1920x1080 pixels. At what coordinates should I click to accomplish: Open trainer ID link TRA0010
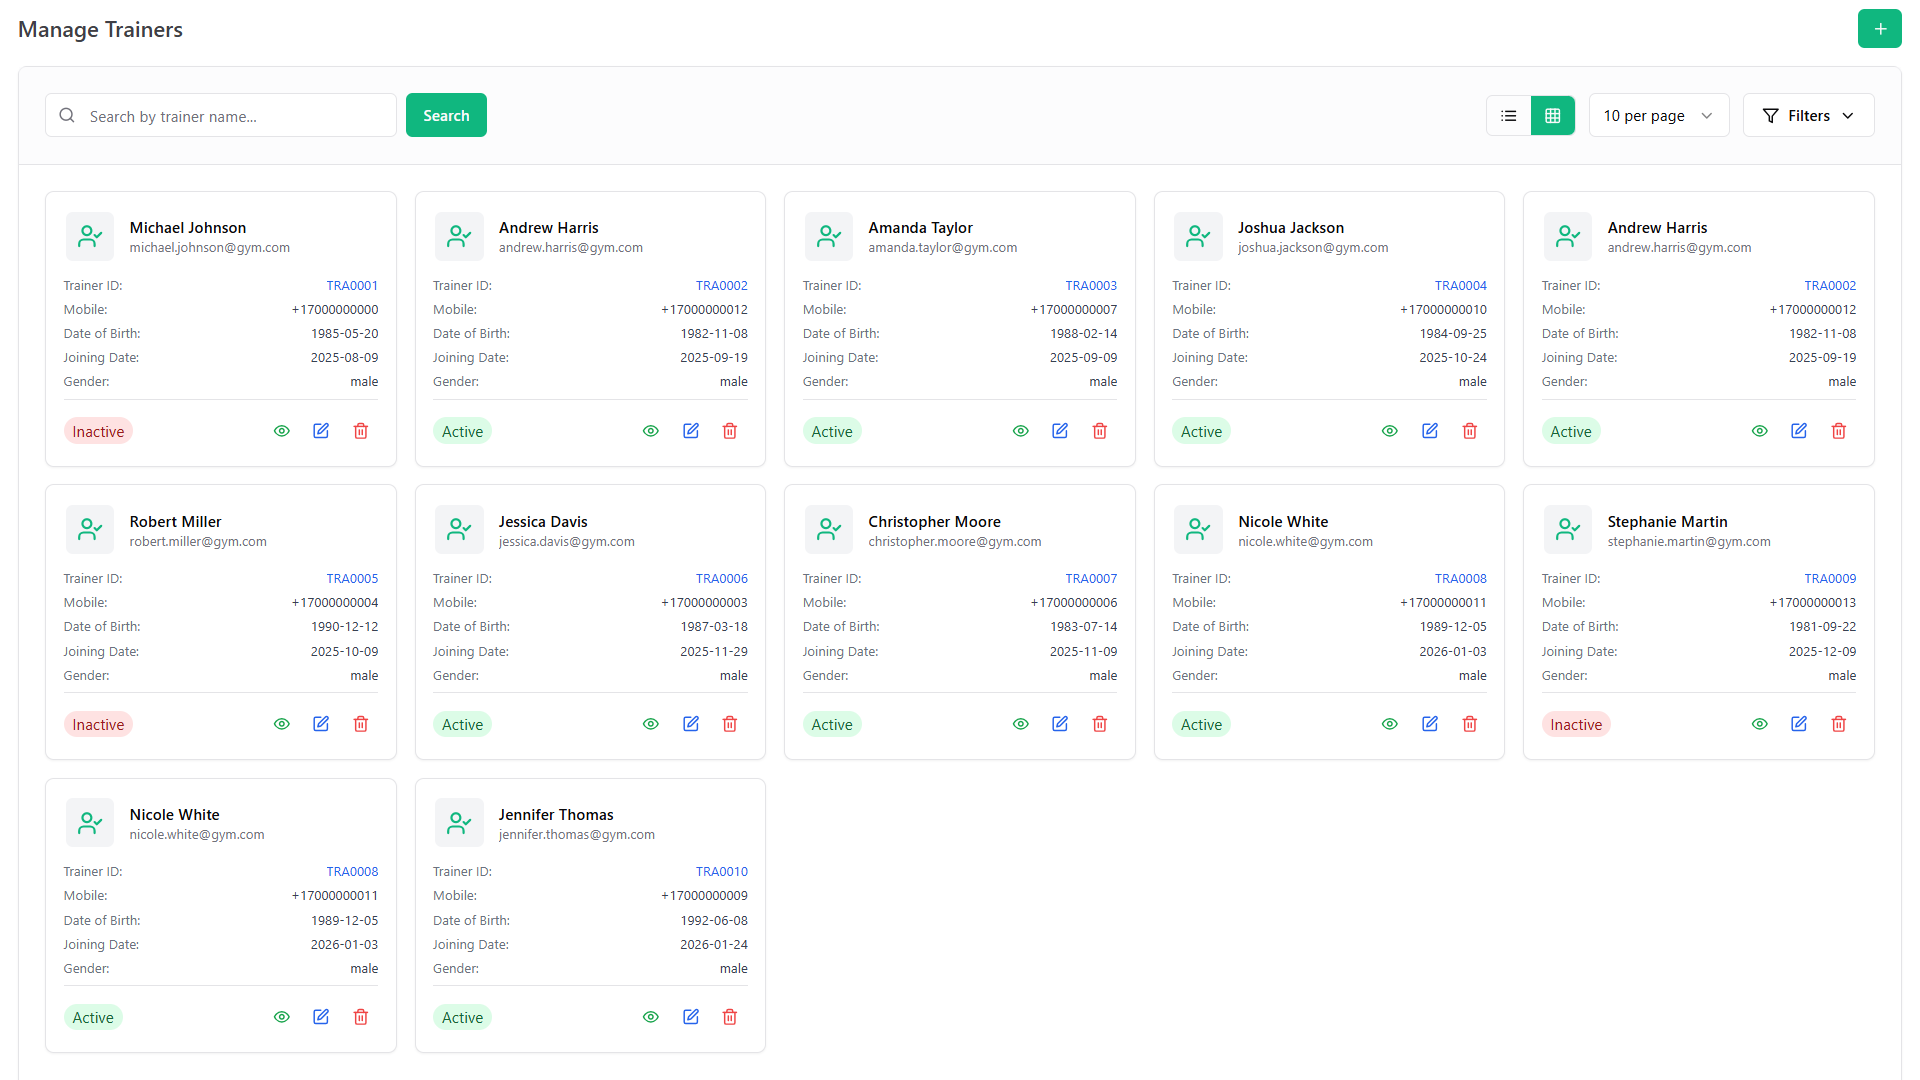tap(722, 872)
